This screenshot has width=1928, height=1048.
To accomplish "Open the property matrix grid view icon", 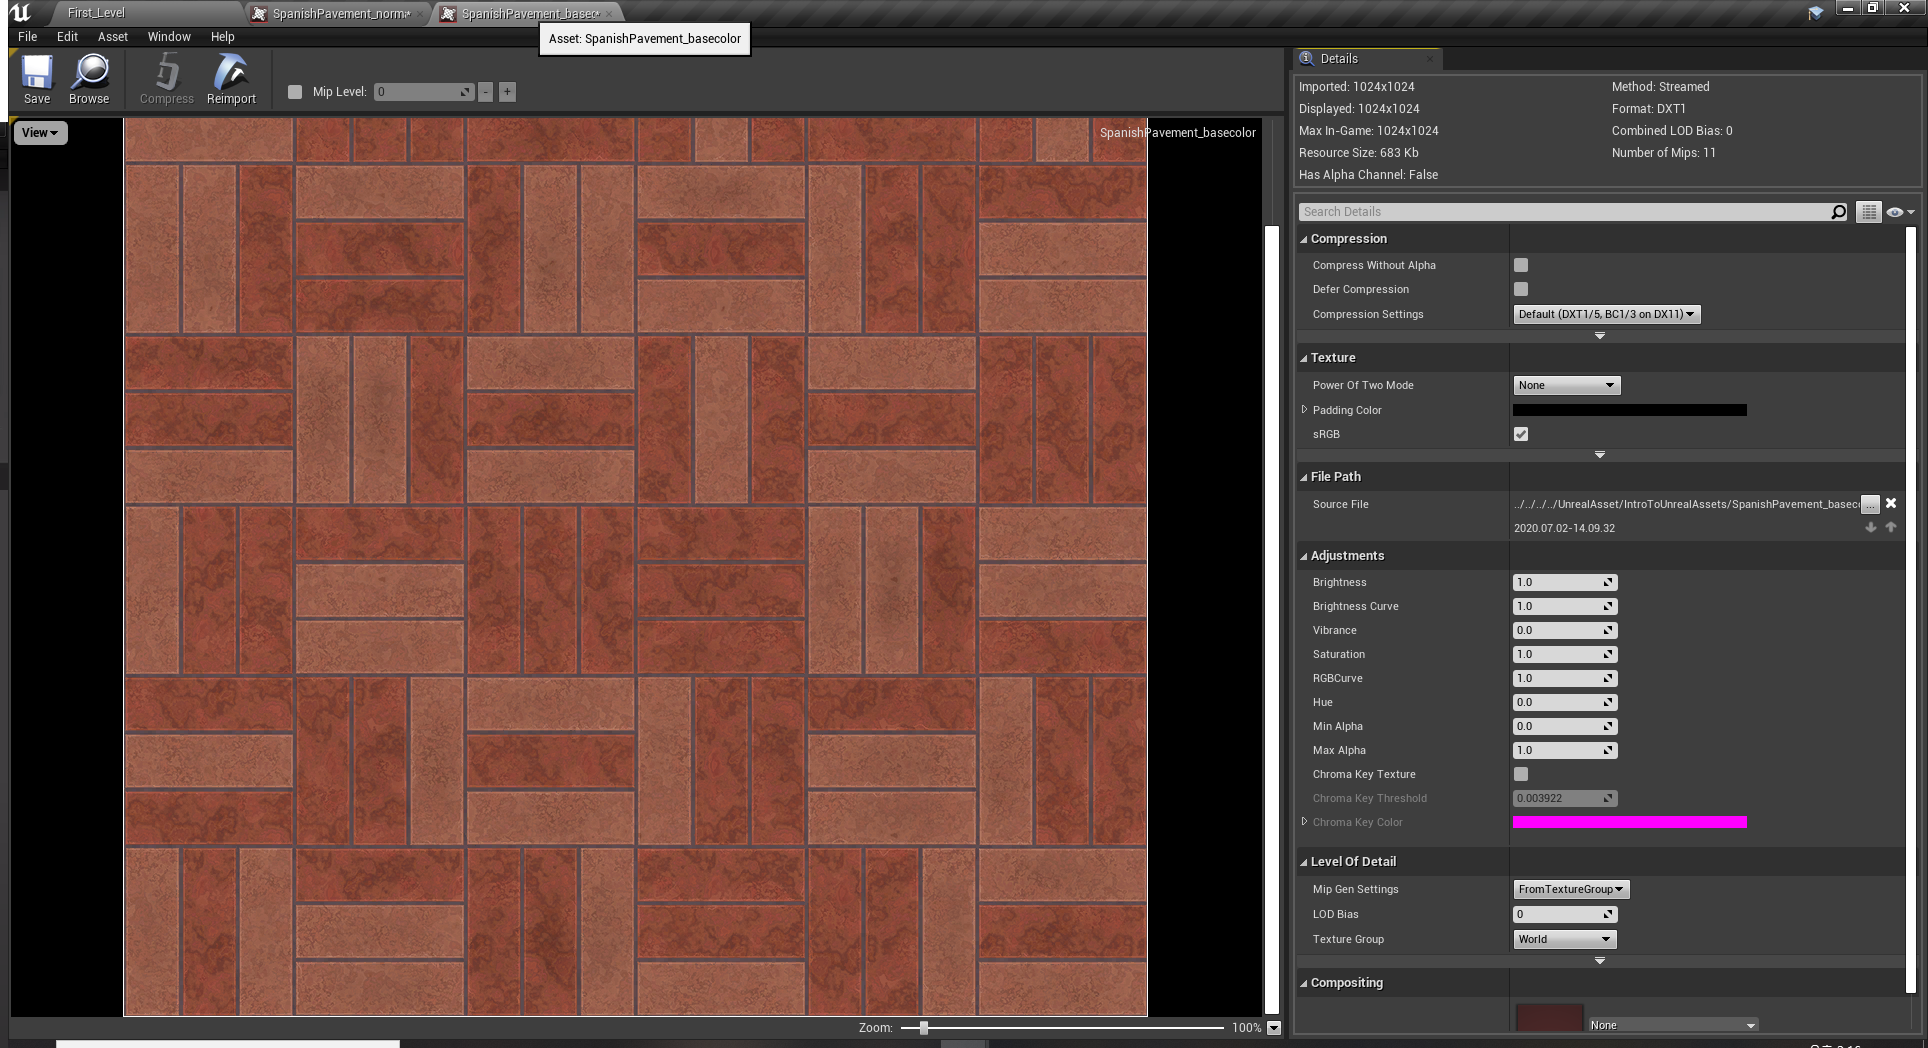I will pyautogui.click(x=1868, y=212).
